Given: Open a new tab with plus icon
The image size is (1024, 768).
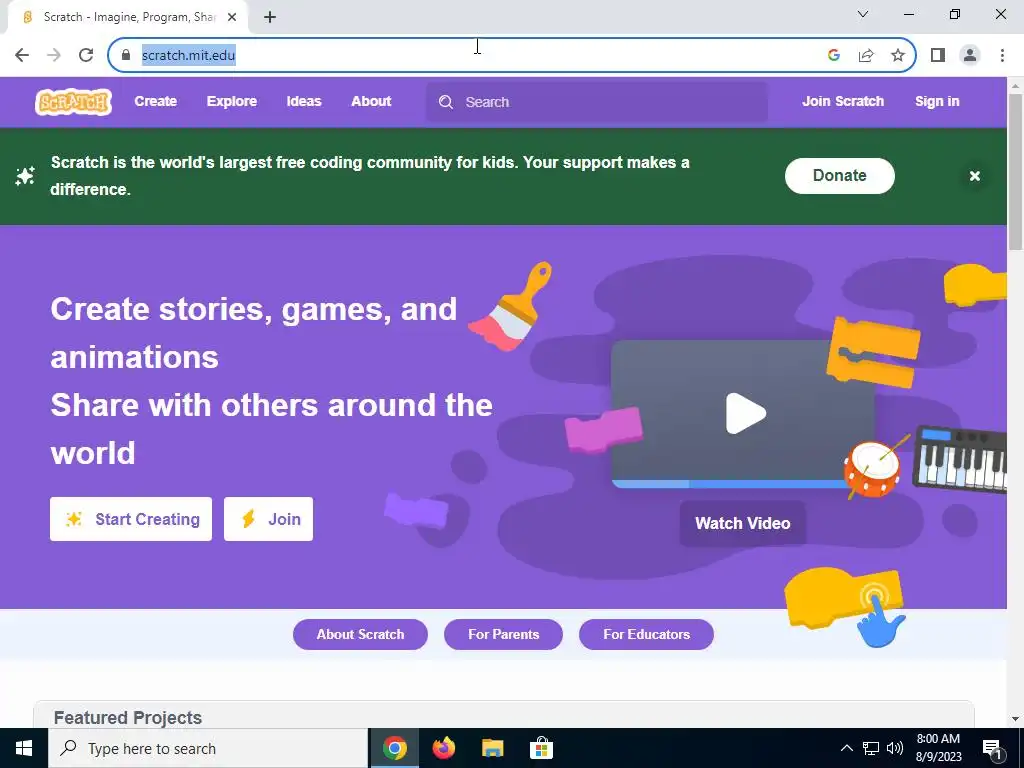Looking at the screenshot, I should [x=270, y=17].
